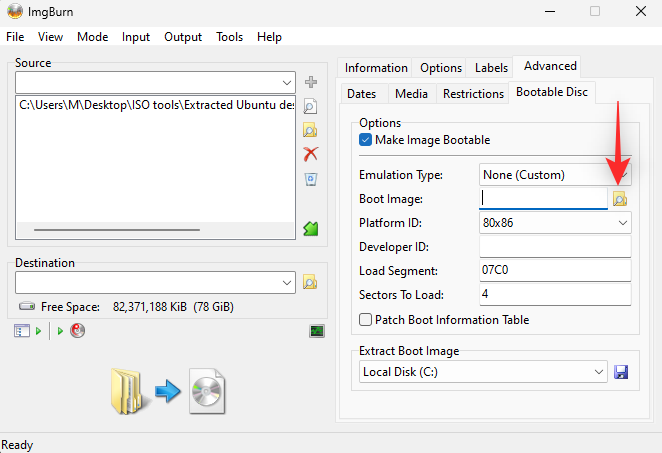The width and height of the screenshot is (662, 453).
Task: Click the Developer ID field
Action: tap(555, 247)
